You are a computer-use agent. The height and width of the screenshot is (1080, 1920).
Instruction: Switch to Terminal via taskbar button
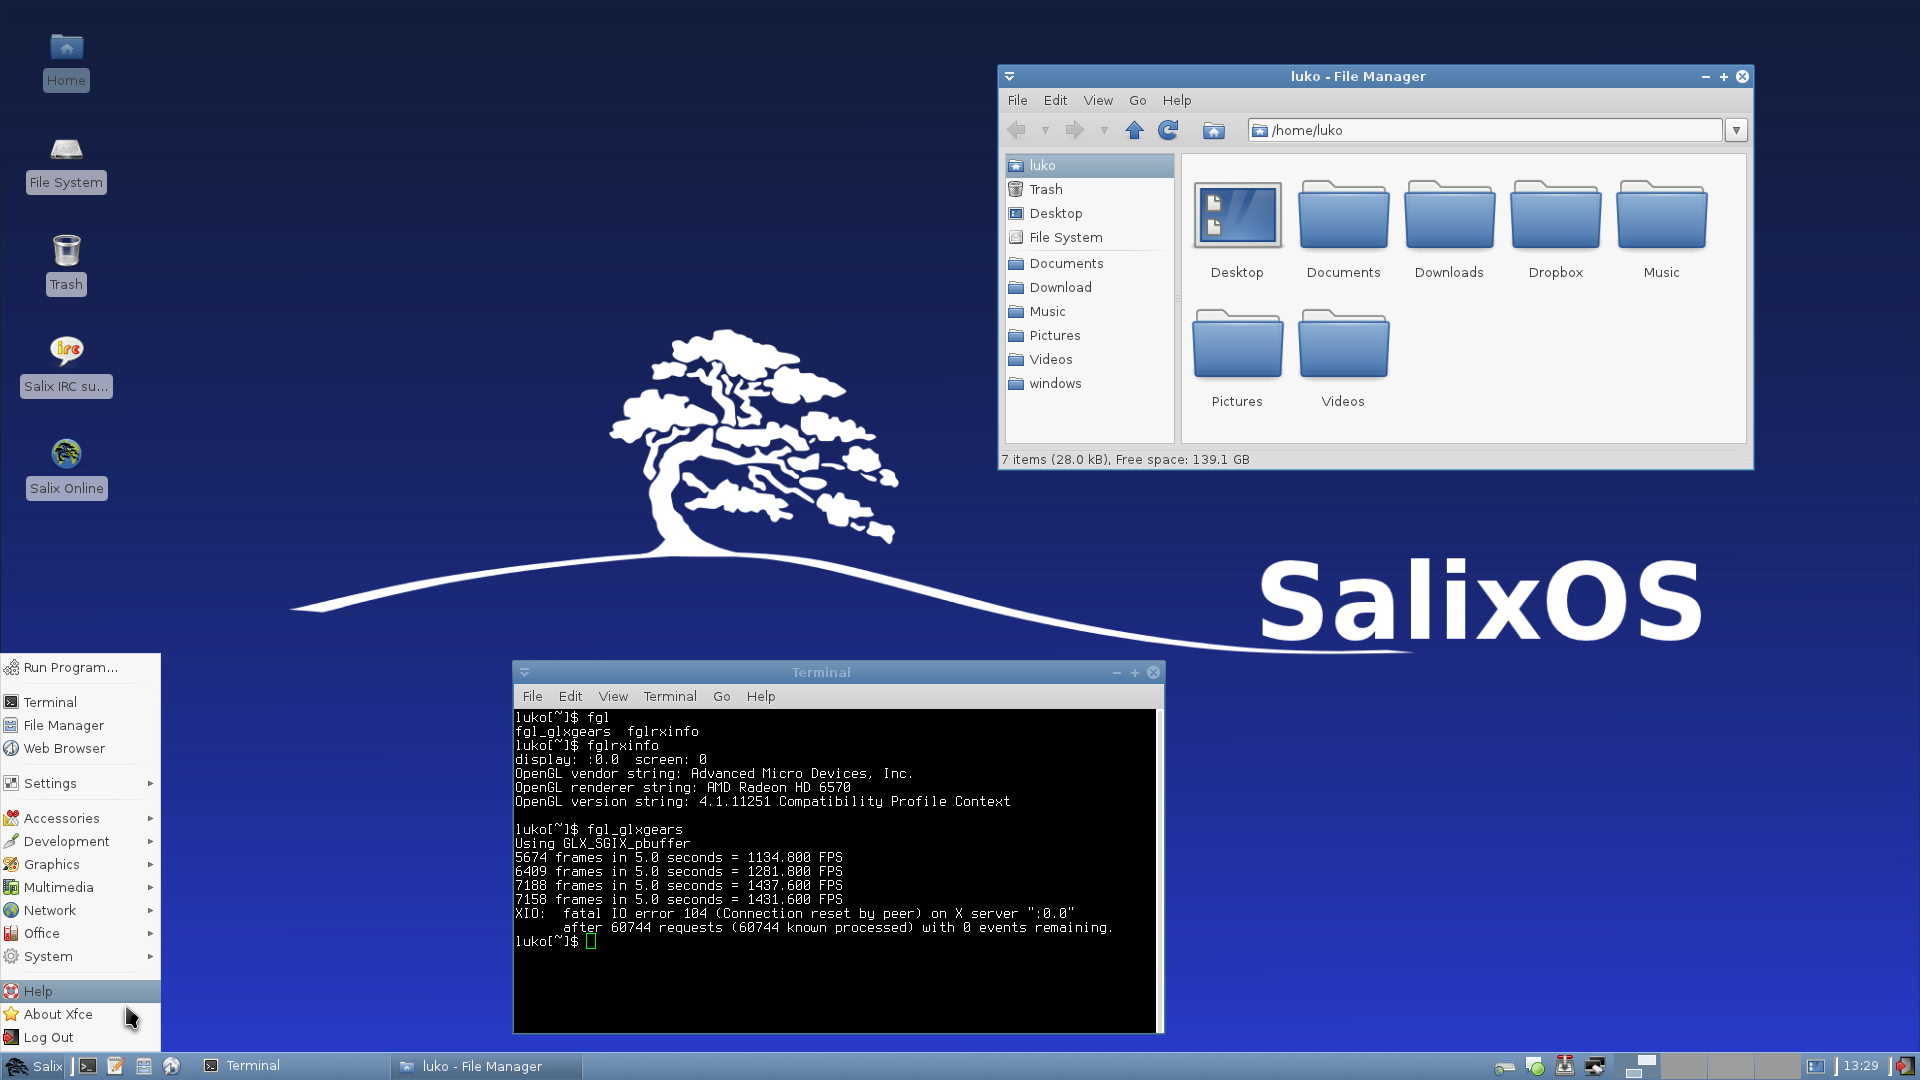pyautogui.click(x=293, y=1066)
